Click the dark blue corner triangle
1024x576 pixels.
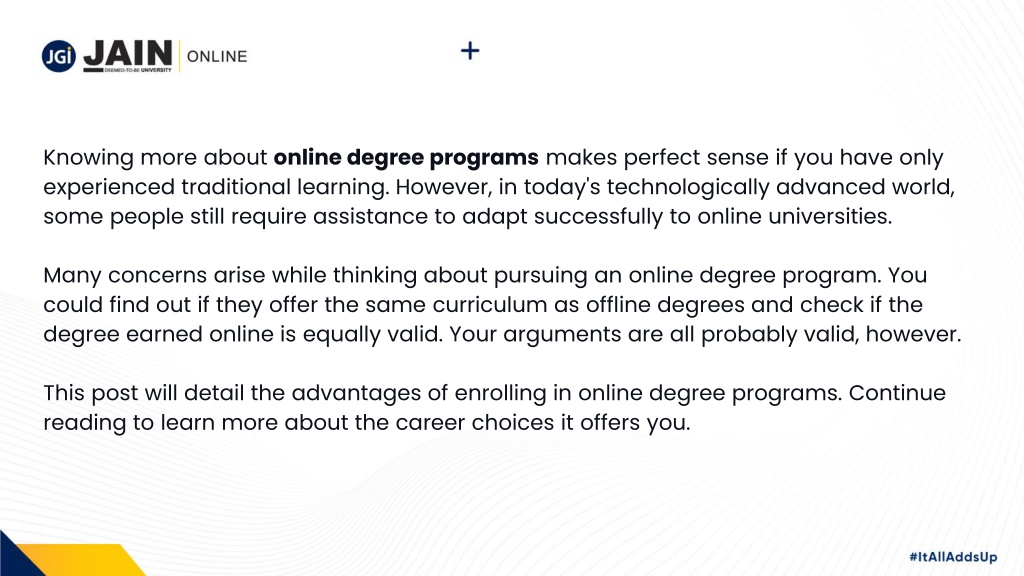(x=14, y=558)
